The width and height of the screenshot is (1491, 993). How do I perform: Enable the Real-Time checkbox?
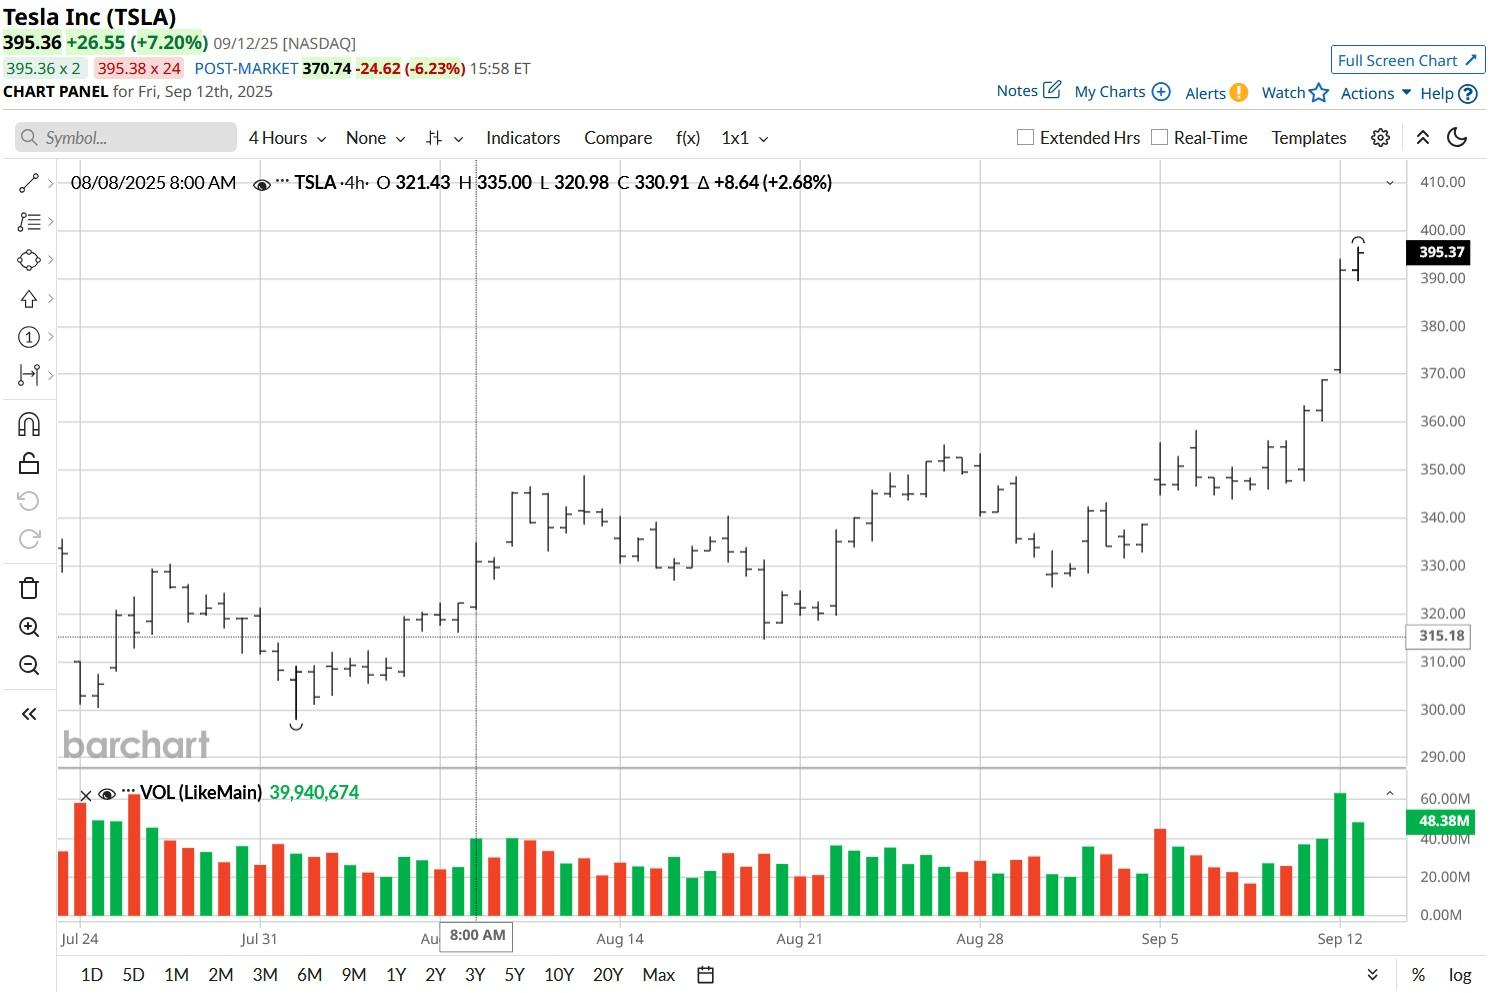click(x=1159, y=138)
